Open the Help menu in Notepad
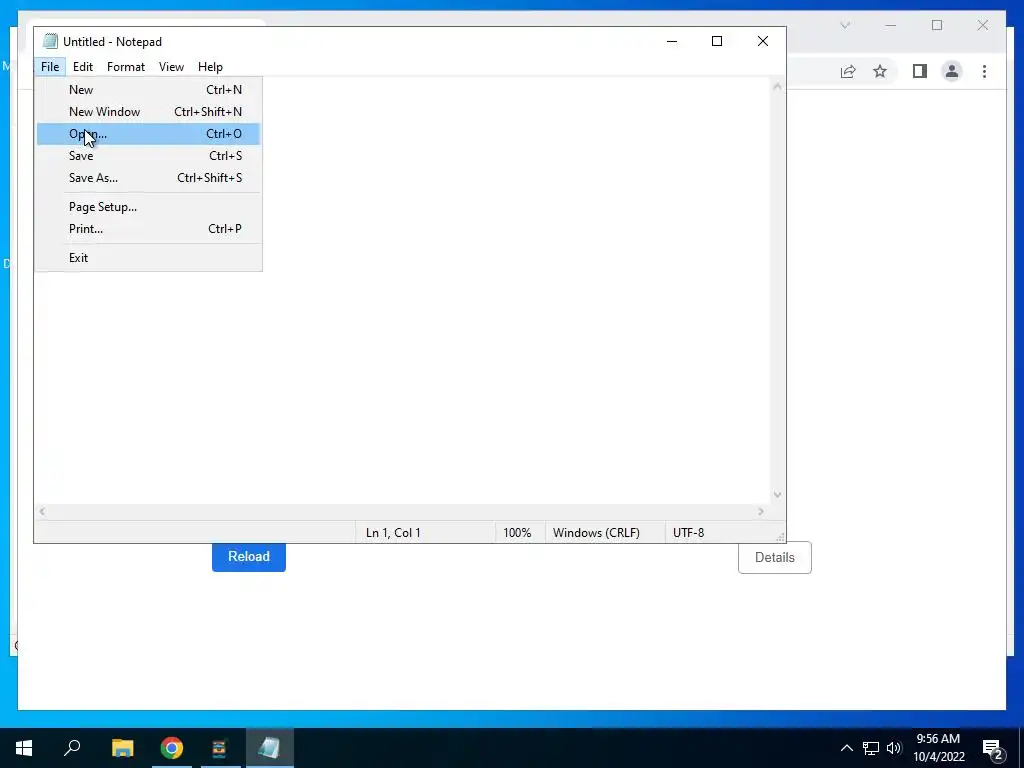Viewport: 1024px width, 768px height. coord(210,67)
